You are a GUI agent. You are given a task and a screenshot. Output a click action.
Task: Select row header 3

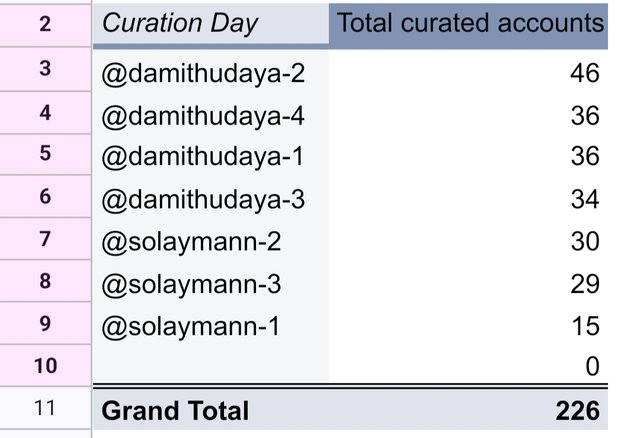(x=45, y=70)
